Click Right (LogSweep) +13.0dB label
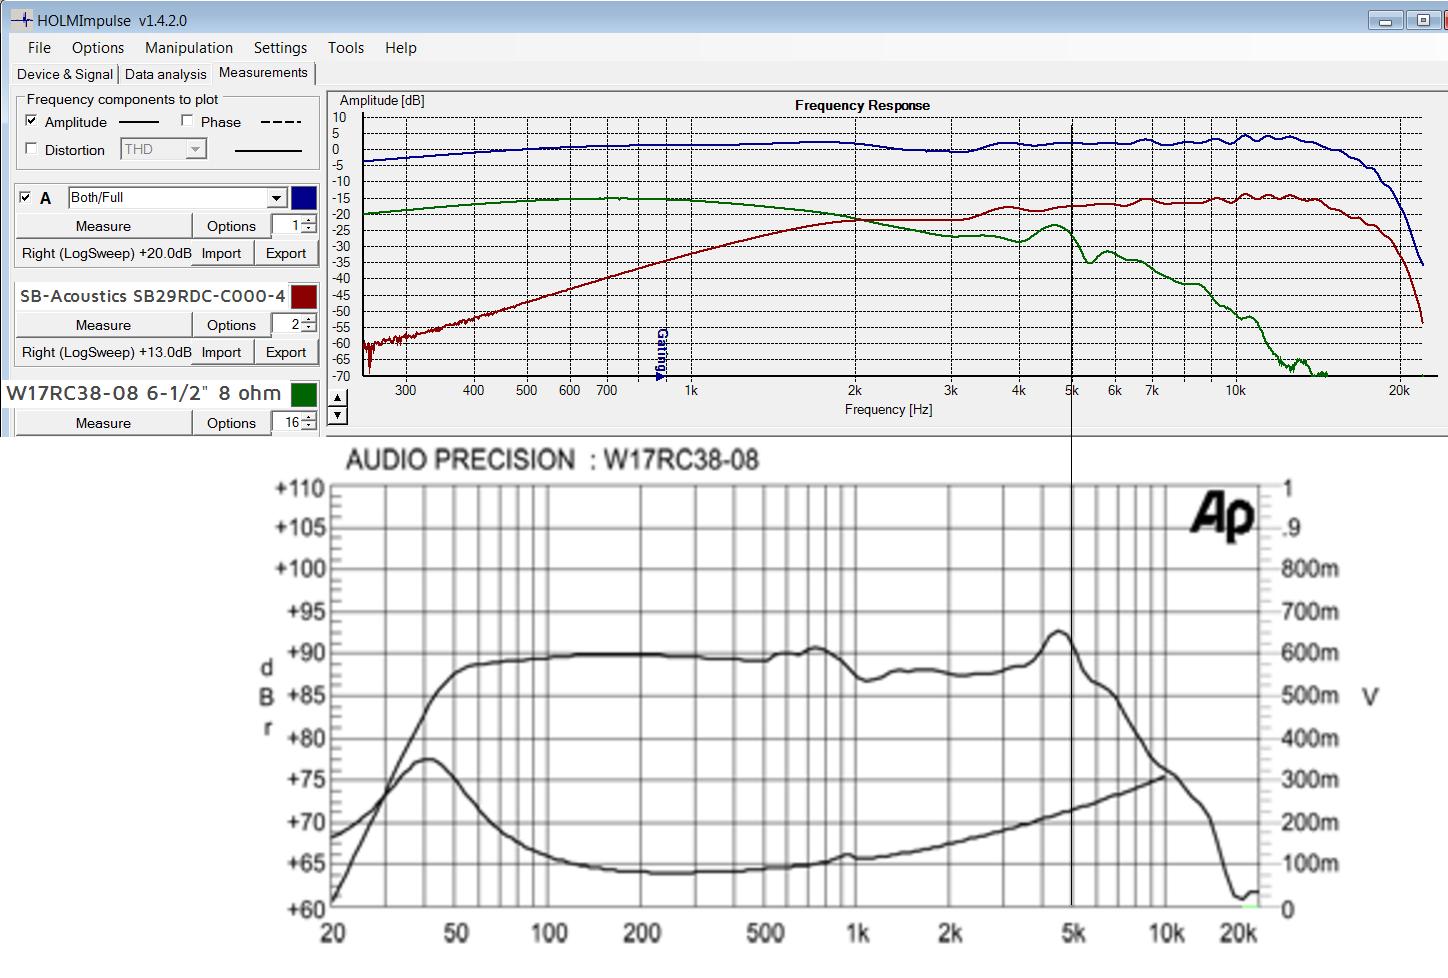 (106, 352)
